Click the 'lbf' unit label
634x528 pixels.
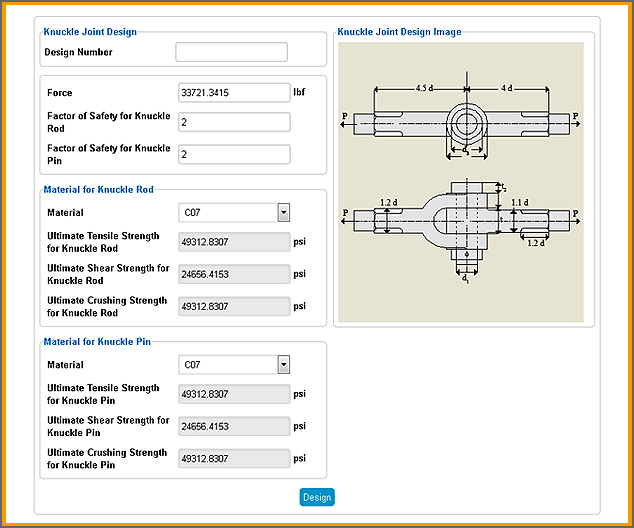point(299,92)
